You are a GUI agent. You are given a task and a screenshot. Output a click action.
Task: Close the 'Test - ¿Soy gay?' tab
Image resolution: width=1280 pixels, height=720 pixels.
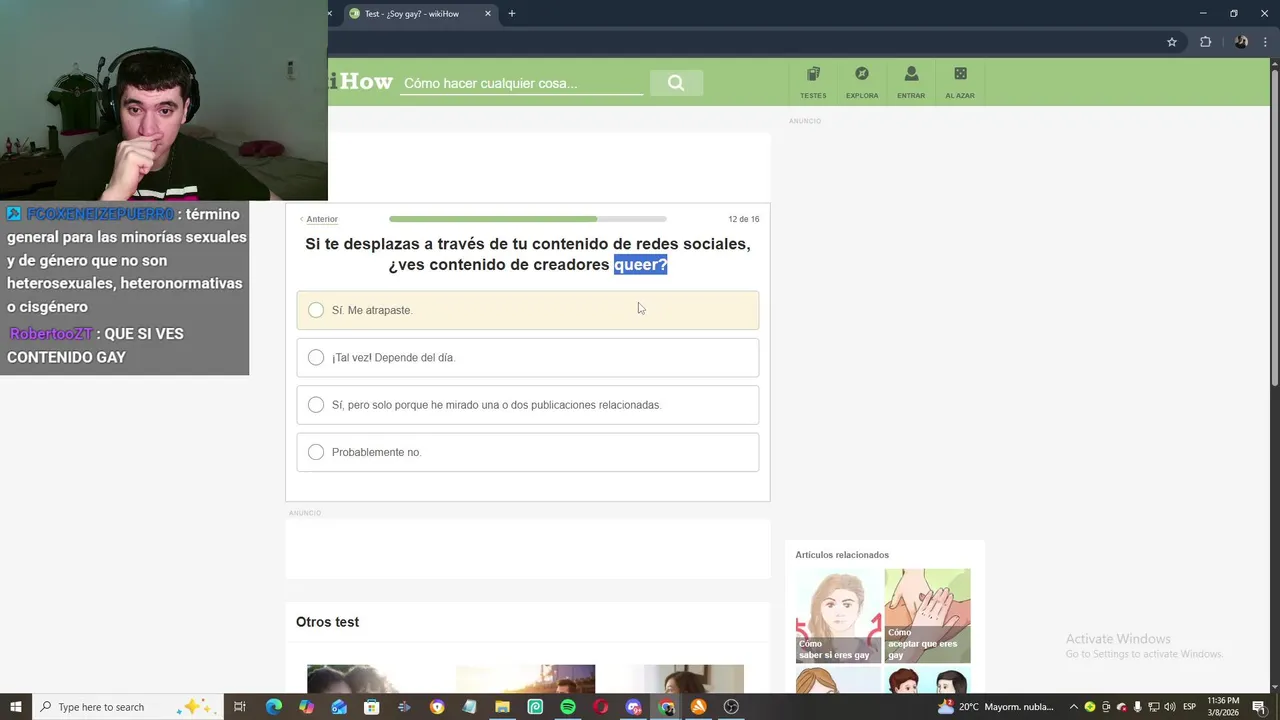coord(488,14)
